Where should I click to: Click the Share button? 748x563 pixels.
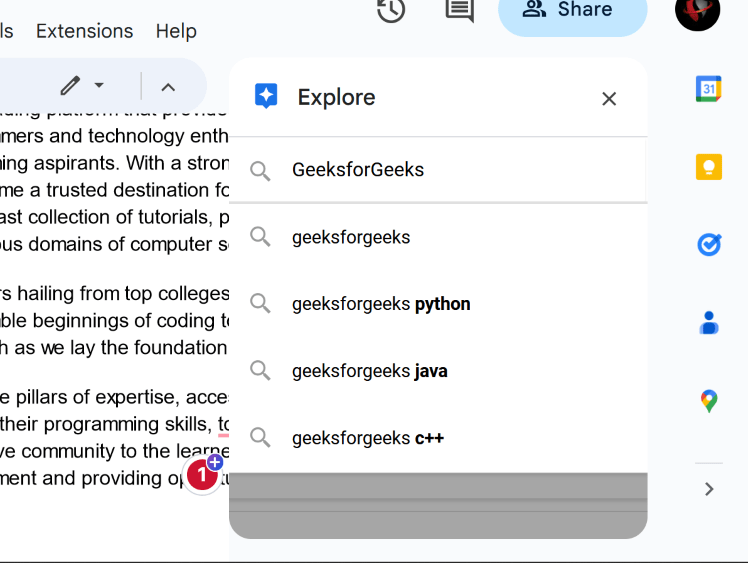coord(572,11)
